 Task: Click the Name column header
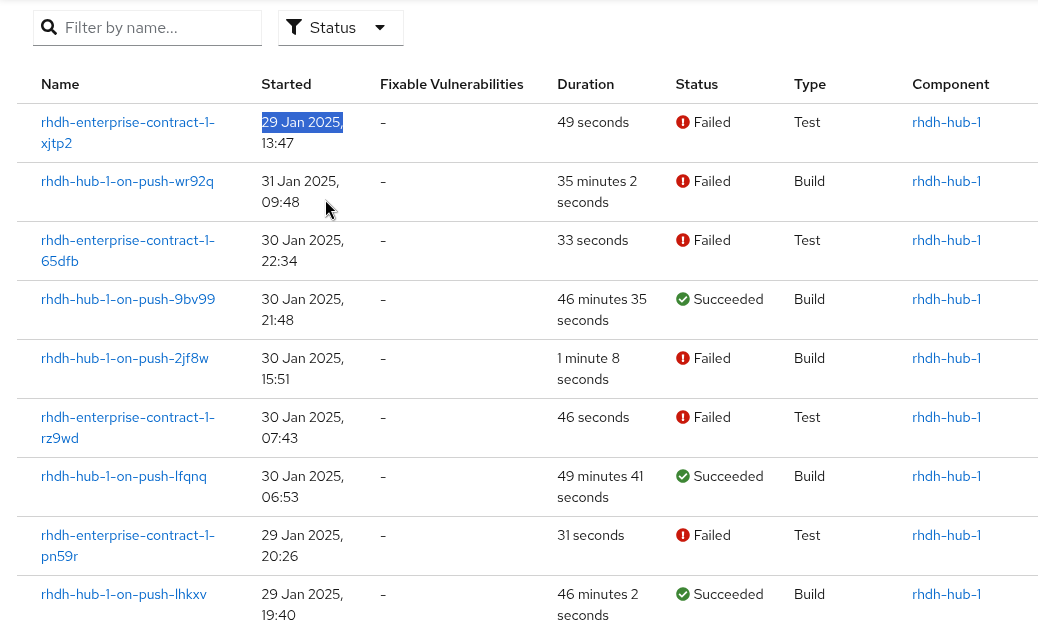click(x=60, y=85)
